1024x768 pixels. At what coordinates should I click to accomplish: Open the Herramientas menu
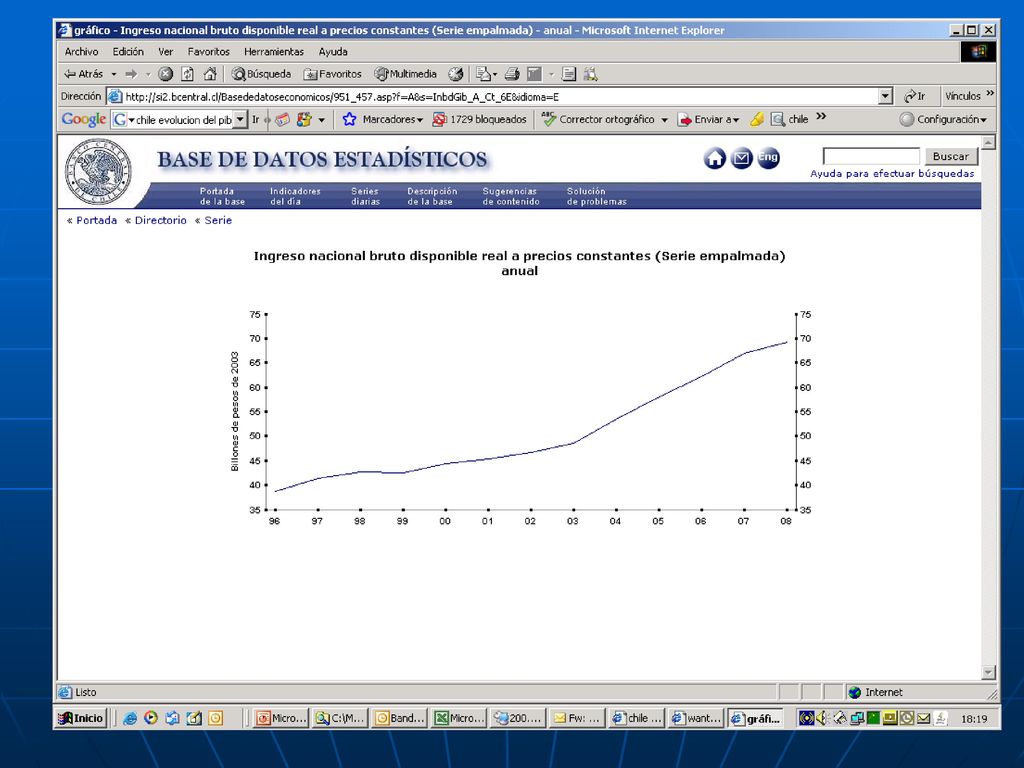(x=274, y=52)
